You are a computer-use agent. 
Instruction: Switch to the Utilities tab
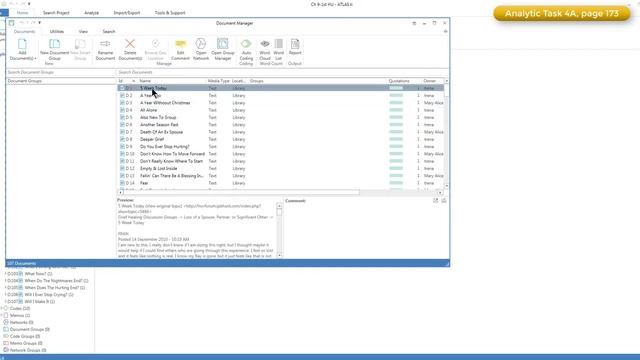click(57, 31)
